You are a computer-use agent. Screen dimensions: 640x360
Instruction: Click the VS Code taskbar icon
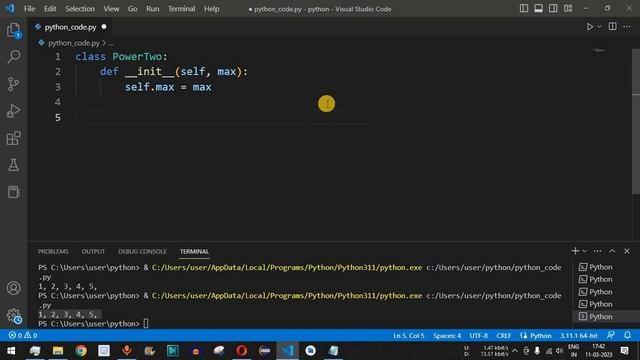(x=287, y=351)
